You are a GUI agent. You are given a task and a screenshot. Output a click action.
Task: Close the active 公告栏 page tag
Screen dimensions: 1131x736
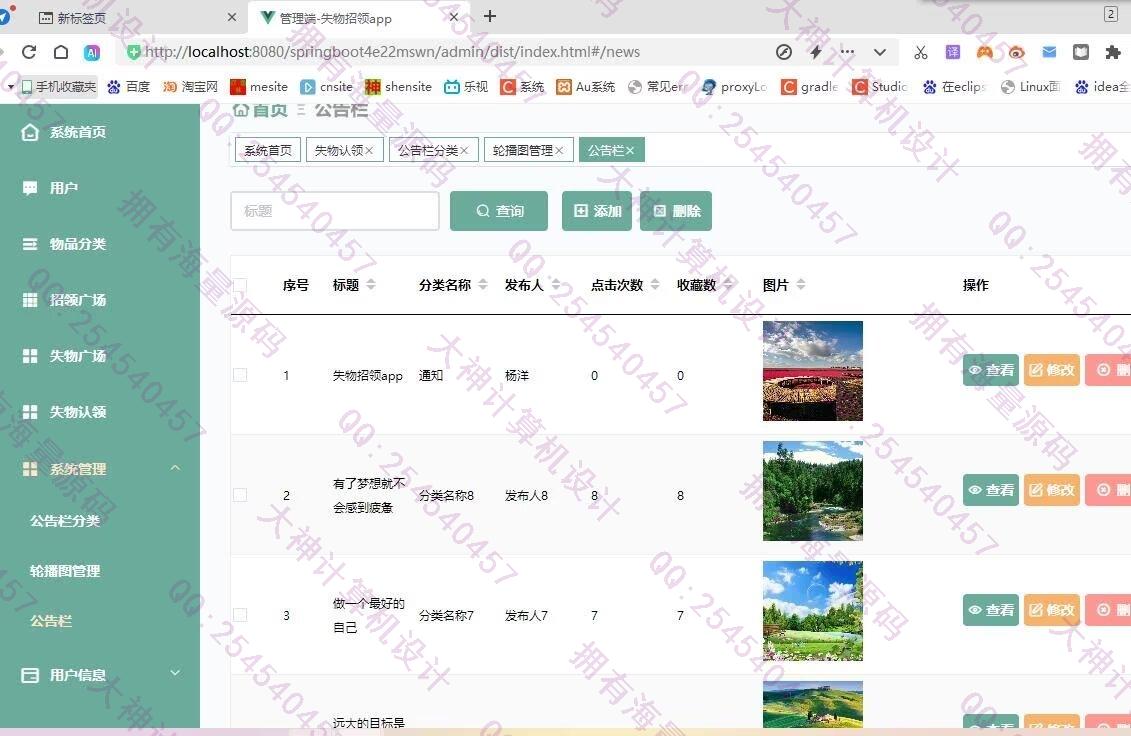pyautogui.click(x=630, y=150)
